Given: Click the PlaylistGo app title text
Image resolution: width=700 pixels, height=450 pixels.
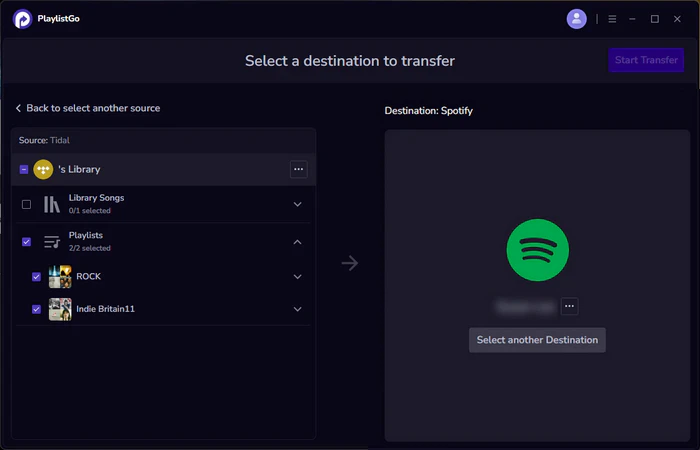Looking at the screenshot, I should point(58,19).
